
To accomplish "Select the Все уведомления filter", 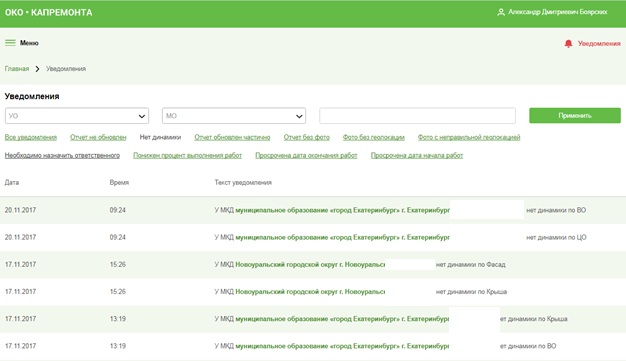I will point(31,137).
